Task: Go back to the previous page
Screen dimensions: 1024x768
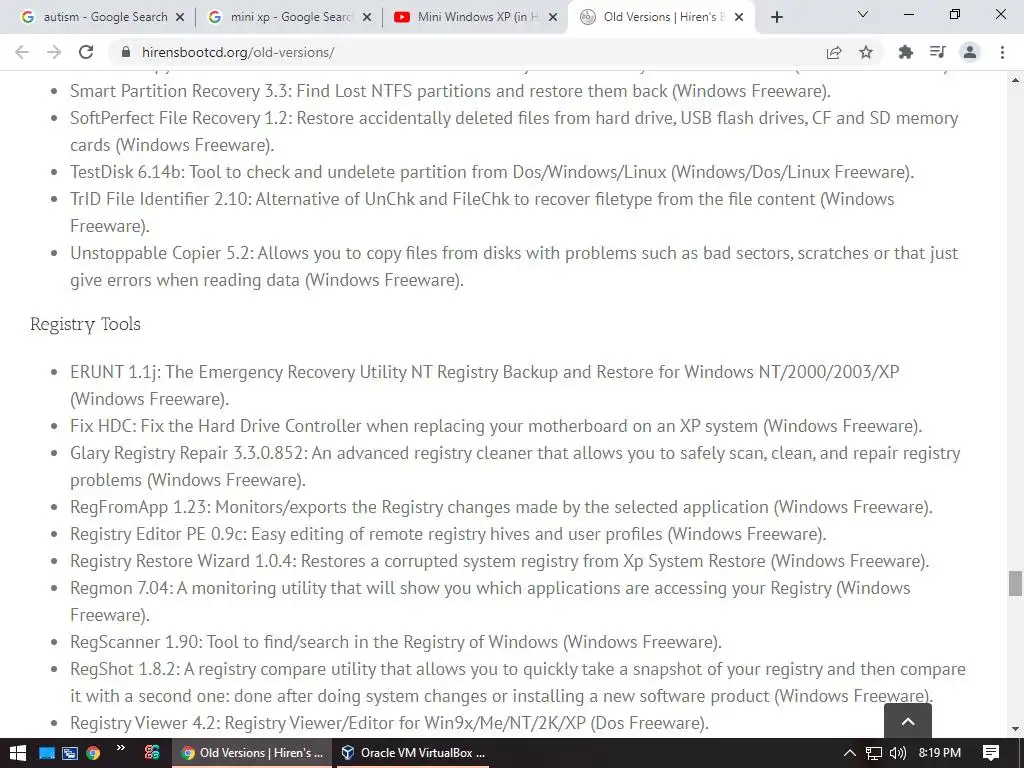Action: pyautogui.click(x=22, y=52)
